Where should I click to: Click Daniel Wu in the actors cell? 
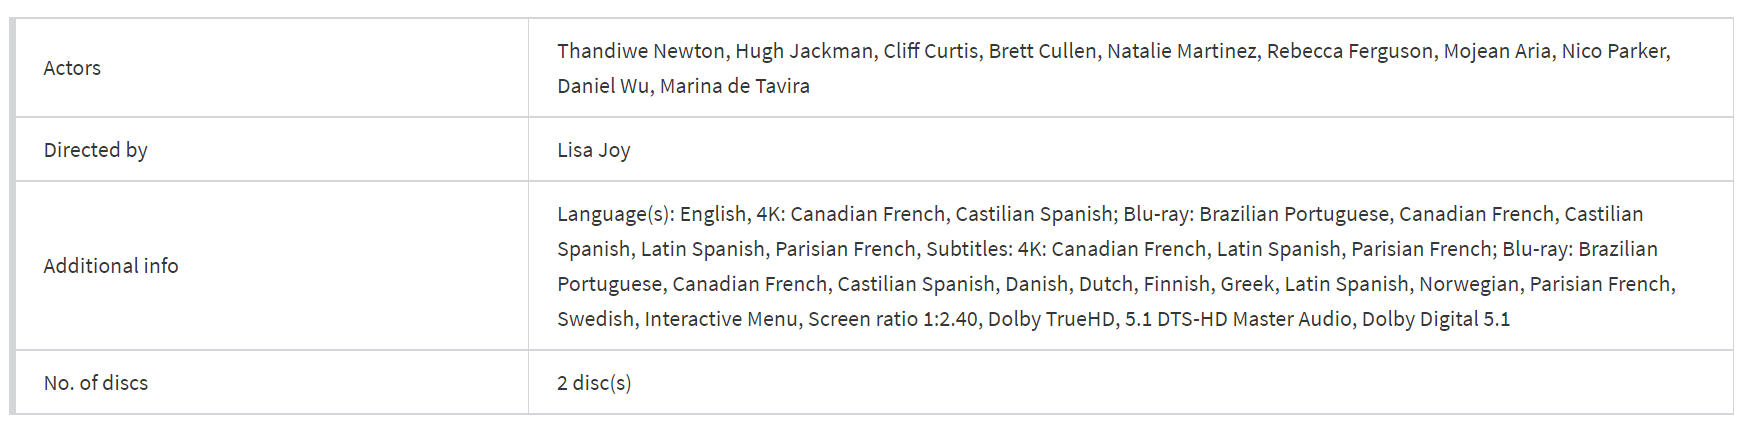(603, 86)
